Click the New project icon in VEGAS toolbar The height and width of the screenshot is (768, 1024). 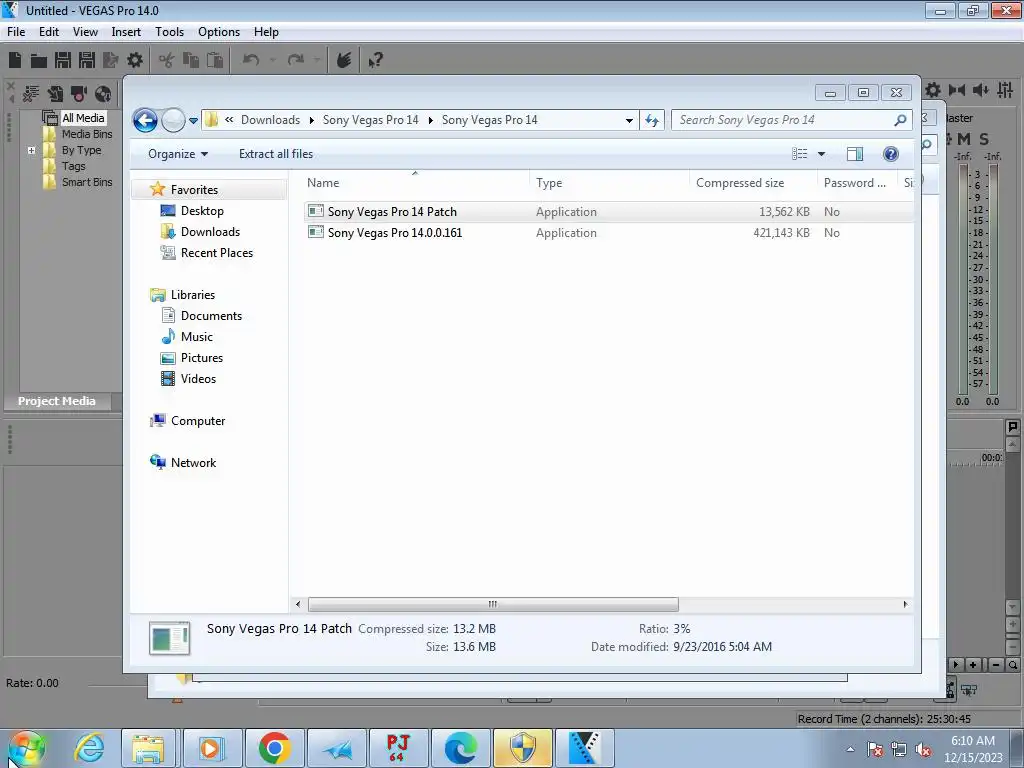coord(15,60)
